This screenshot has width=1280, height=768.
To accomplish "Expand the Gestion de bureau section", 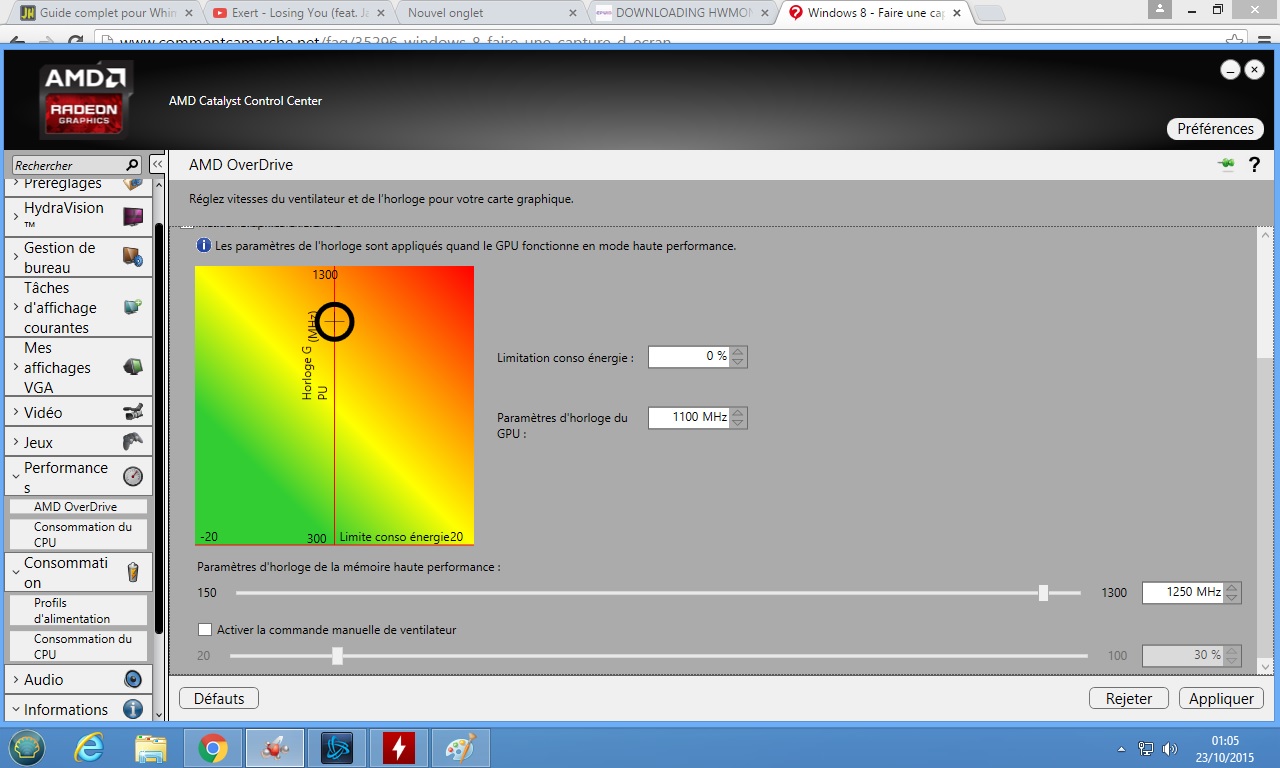I will point(16,258).
